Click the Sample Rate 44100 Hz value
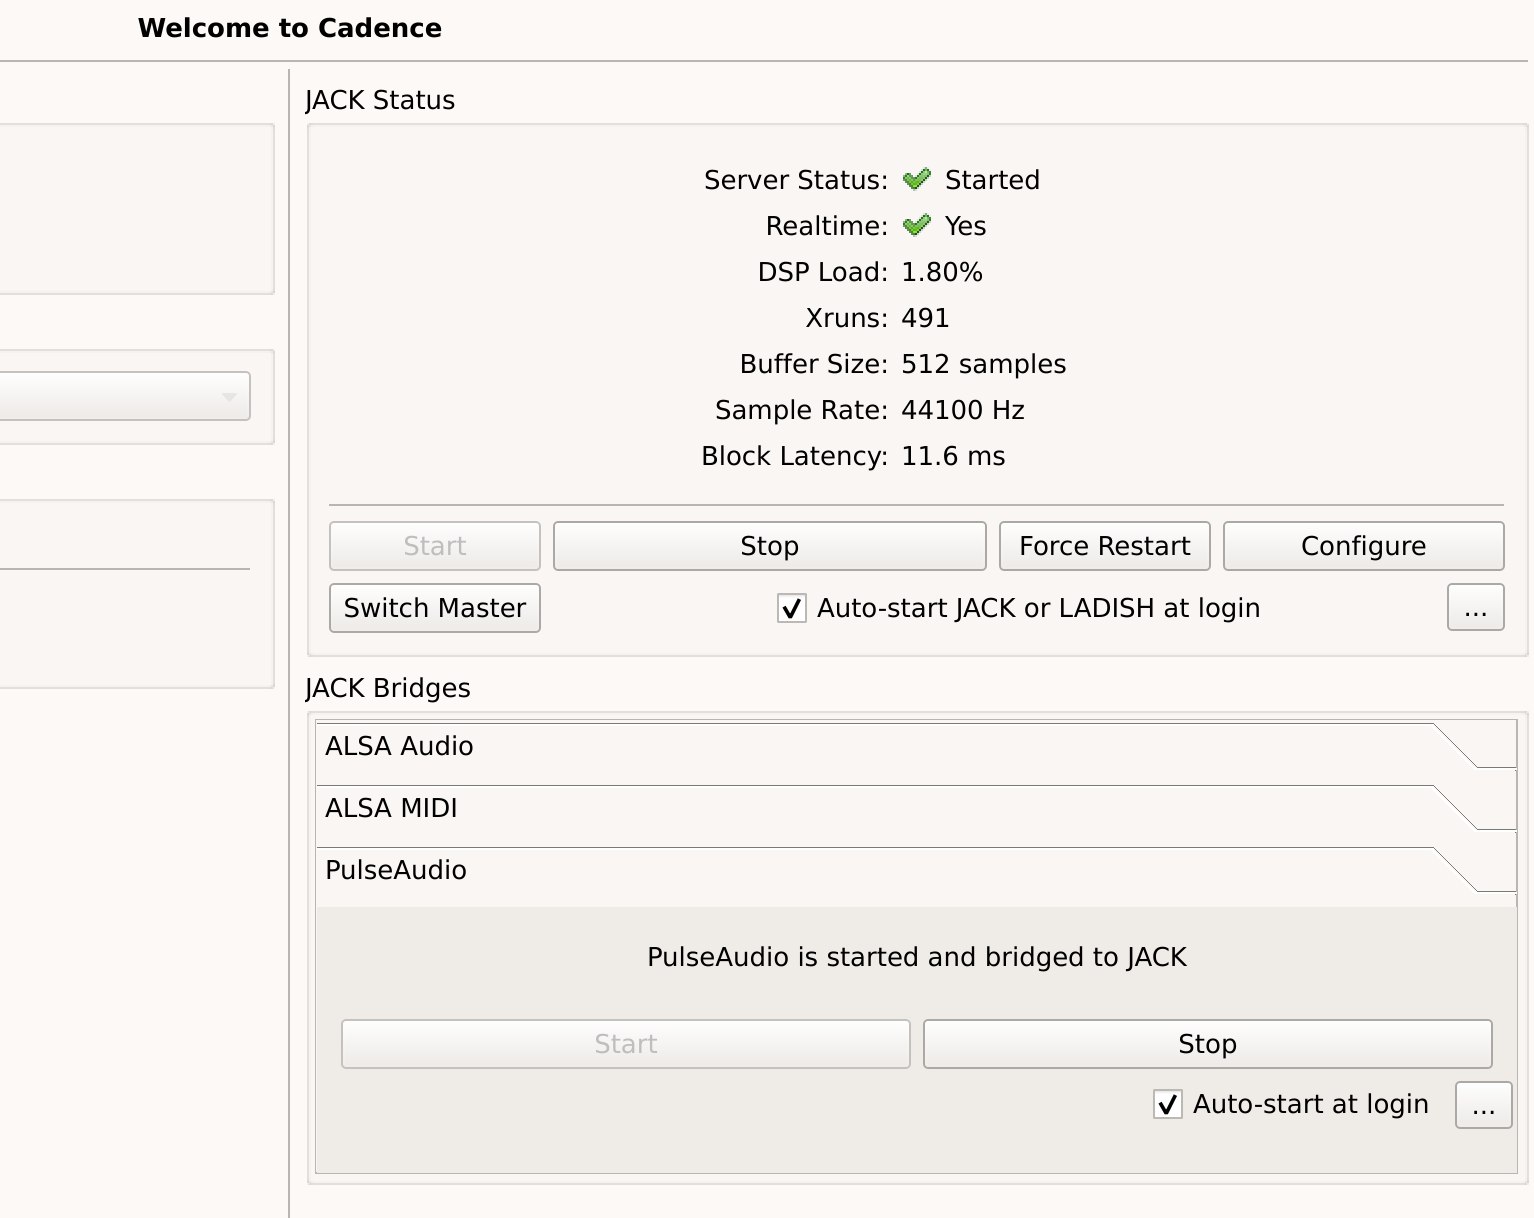 [x=963, y=410]
